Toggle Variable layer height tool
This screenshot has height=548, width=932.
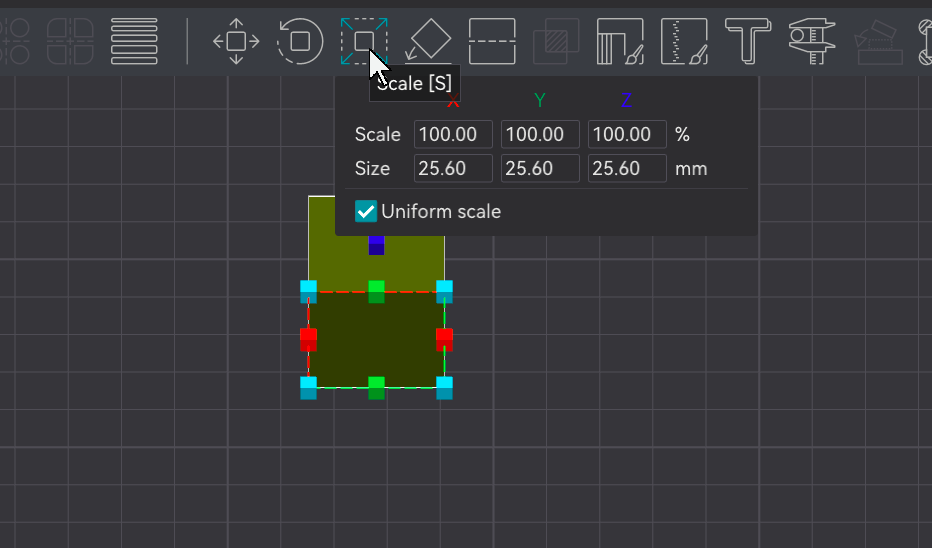(x=134, y=42)
